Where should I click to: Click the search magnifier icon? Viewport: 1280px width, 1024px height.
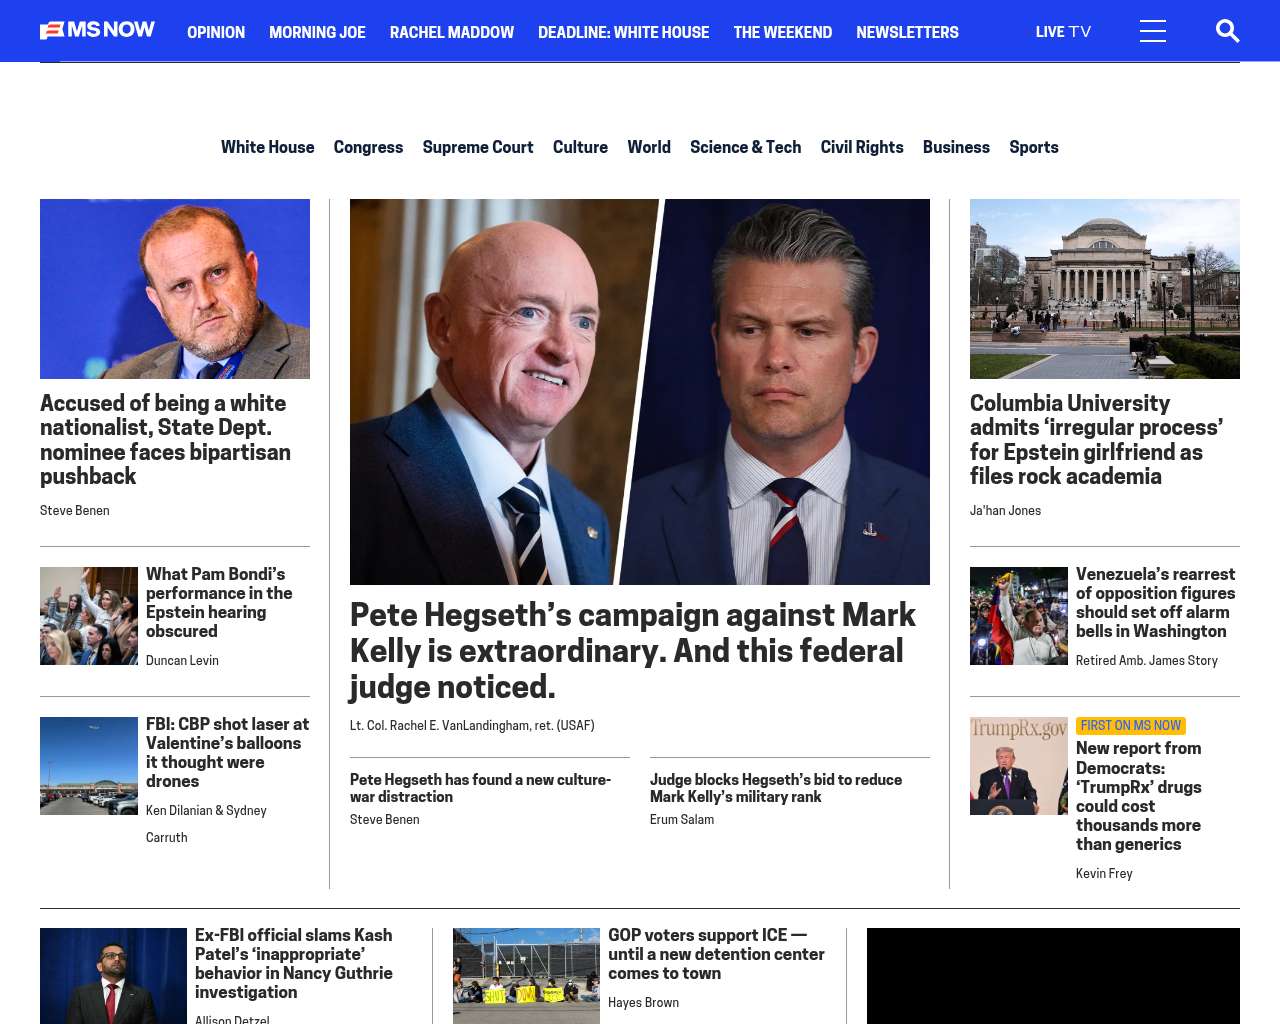point(1227,32)
